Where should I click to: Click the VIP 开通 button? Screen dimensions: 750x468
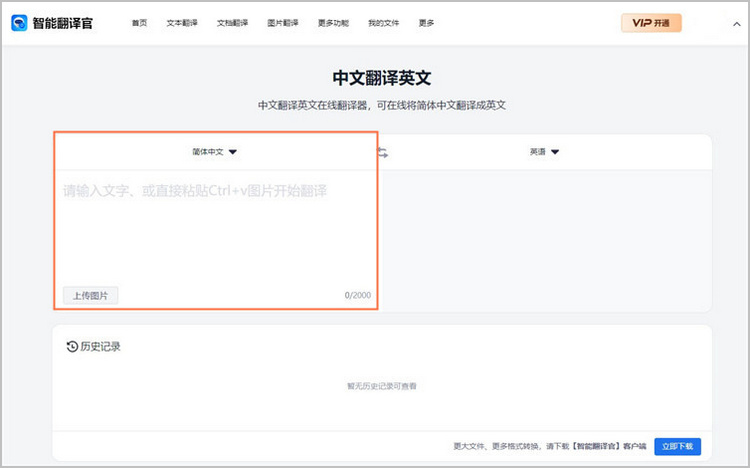pyautogui.click(x=651, y=23)
